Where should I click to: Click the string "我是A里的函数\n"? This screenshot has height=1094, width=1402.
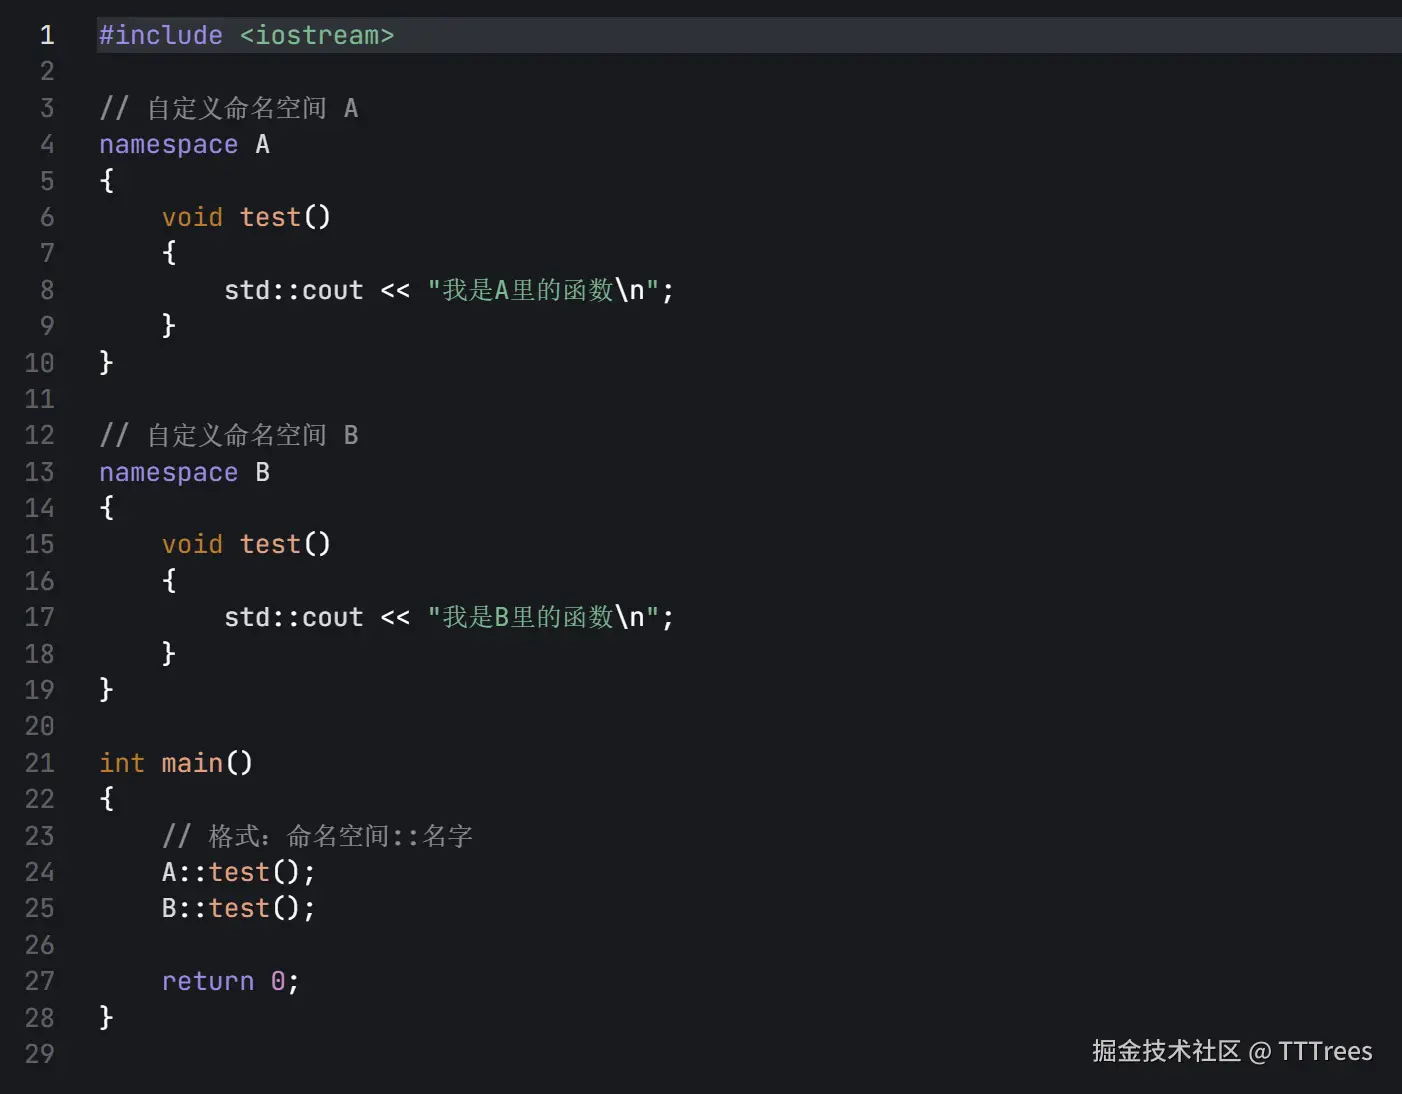coord(543,291)
